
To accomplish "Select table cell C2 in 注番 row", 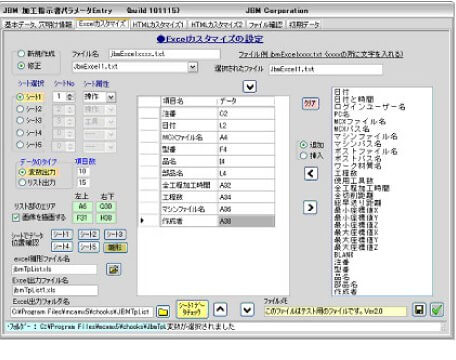I will [x=246, y=114].
